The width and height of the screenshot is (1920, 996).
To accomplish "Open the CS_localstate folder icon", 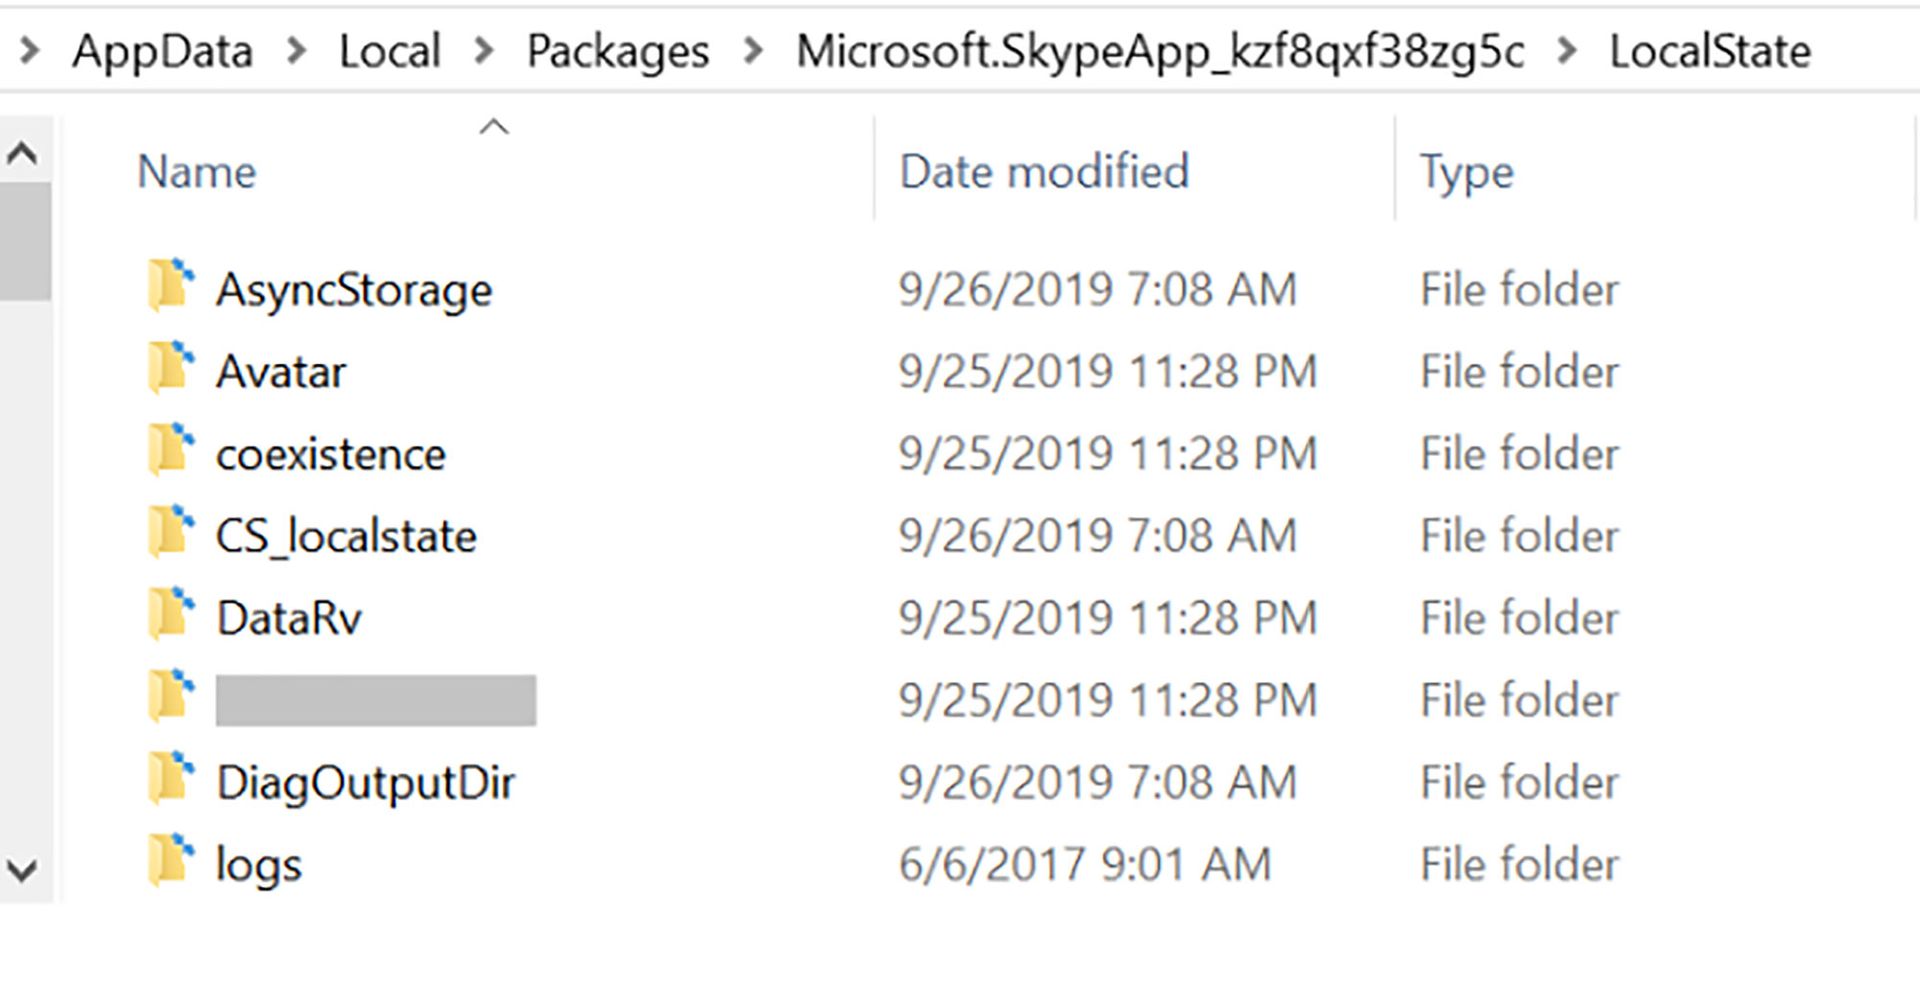I will pyautogui.click(x=172, y=534).
